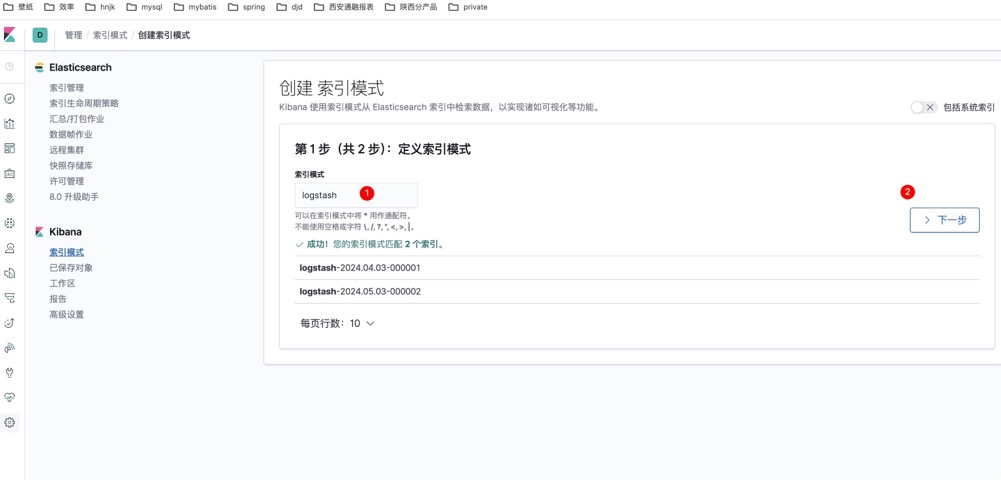Open the mysql bookmarks folder
Screen dimensions: 1001x480
coord(144,7)
